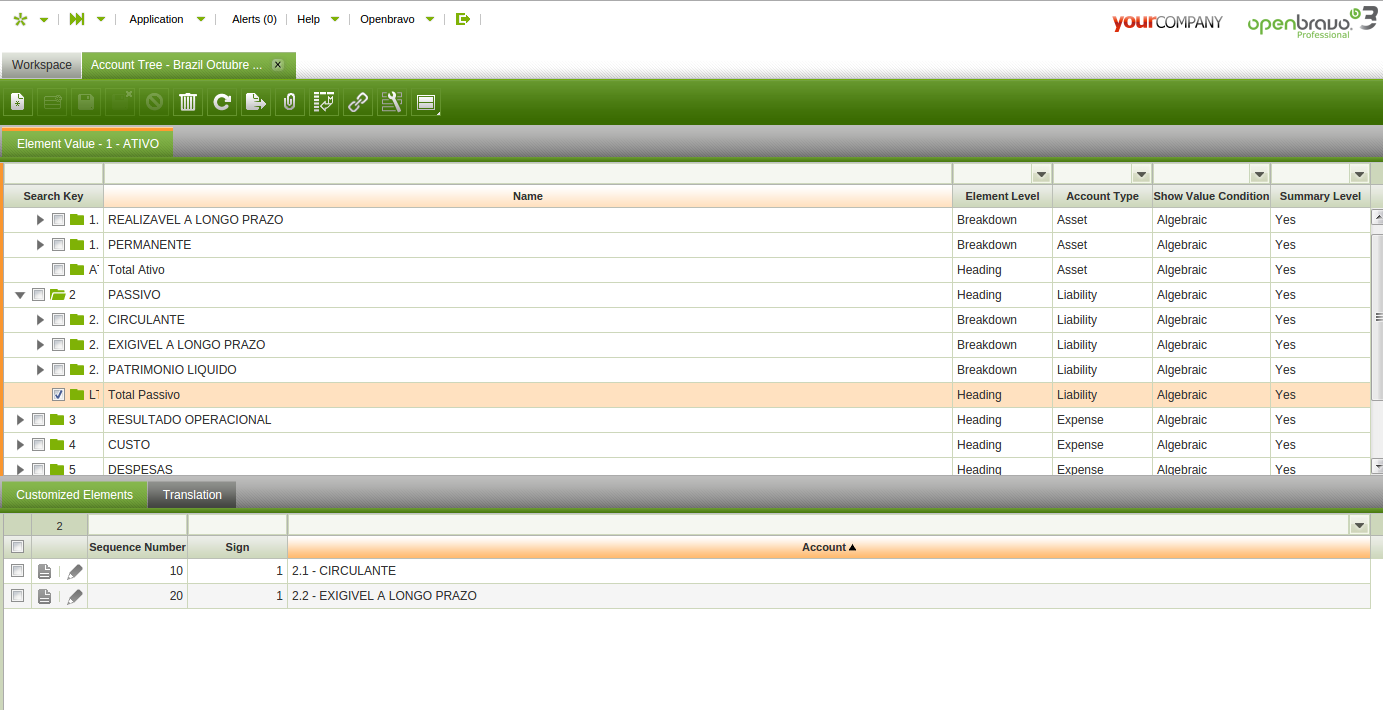Screen dimensions: 1383x710
Task: Click the Name filter input field
Action: click(x=527, y=174)
